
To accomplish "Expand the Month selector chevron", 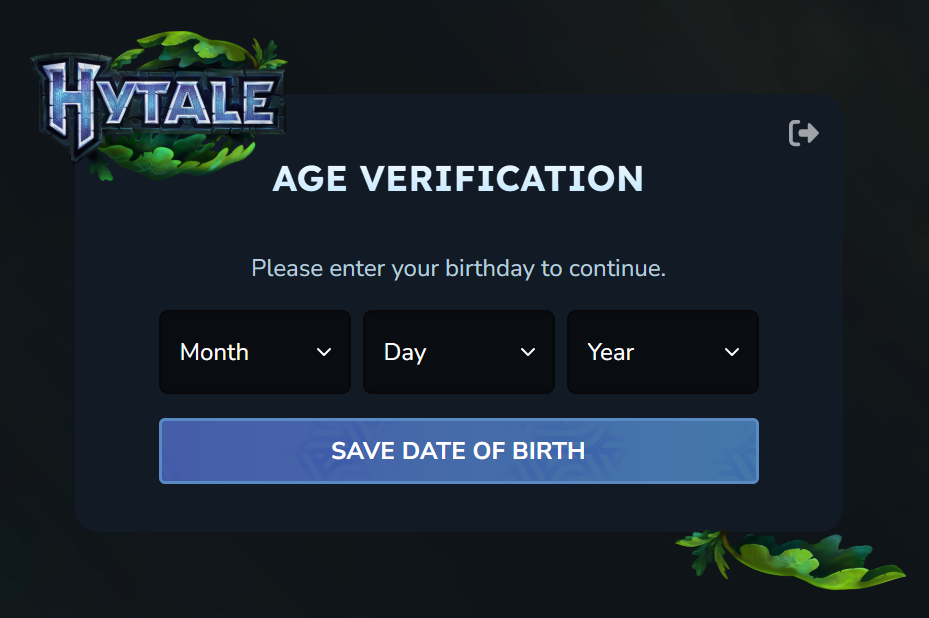I will (323, 352).
